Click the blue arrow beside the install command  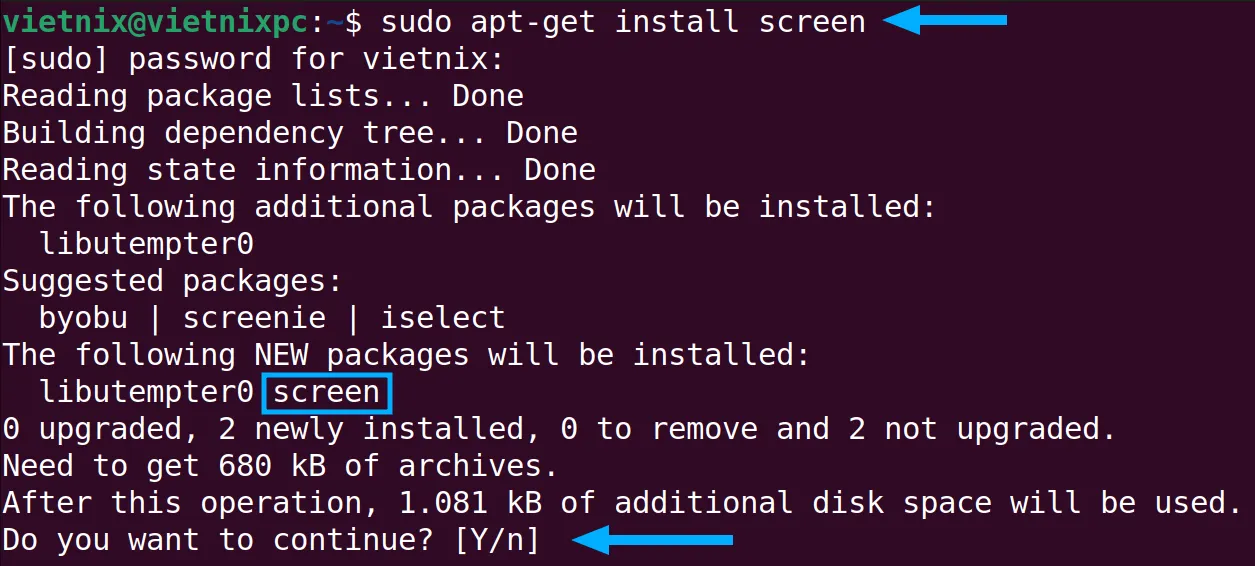(x=944, y=19)
